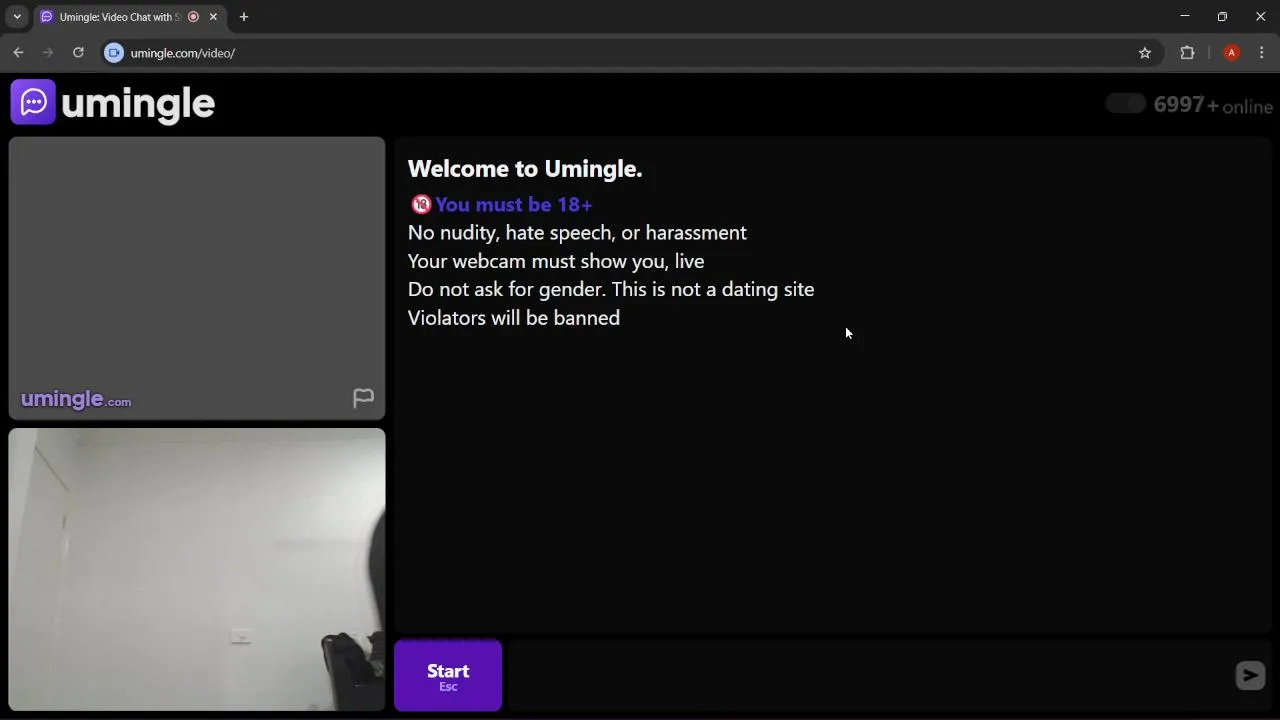Click the "Violators will be banned" line
The width and height of the screenshot is (1280, 720).
pyautogui.click(x=514, y=318)
